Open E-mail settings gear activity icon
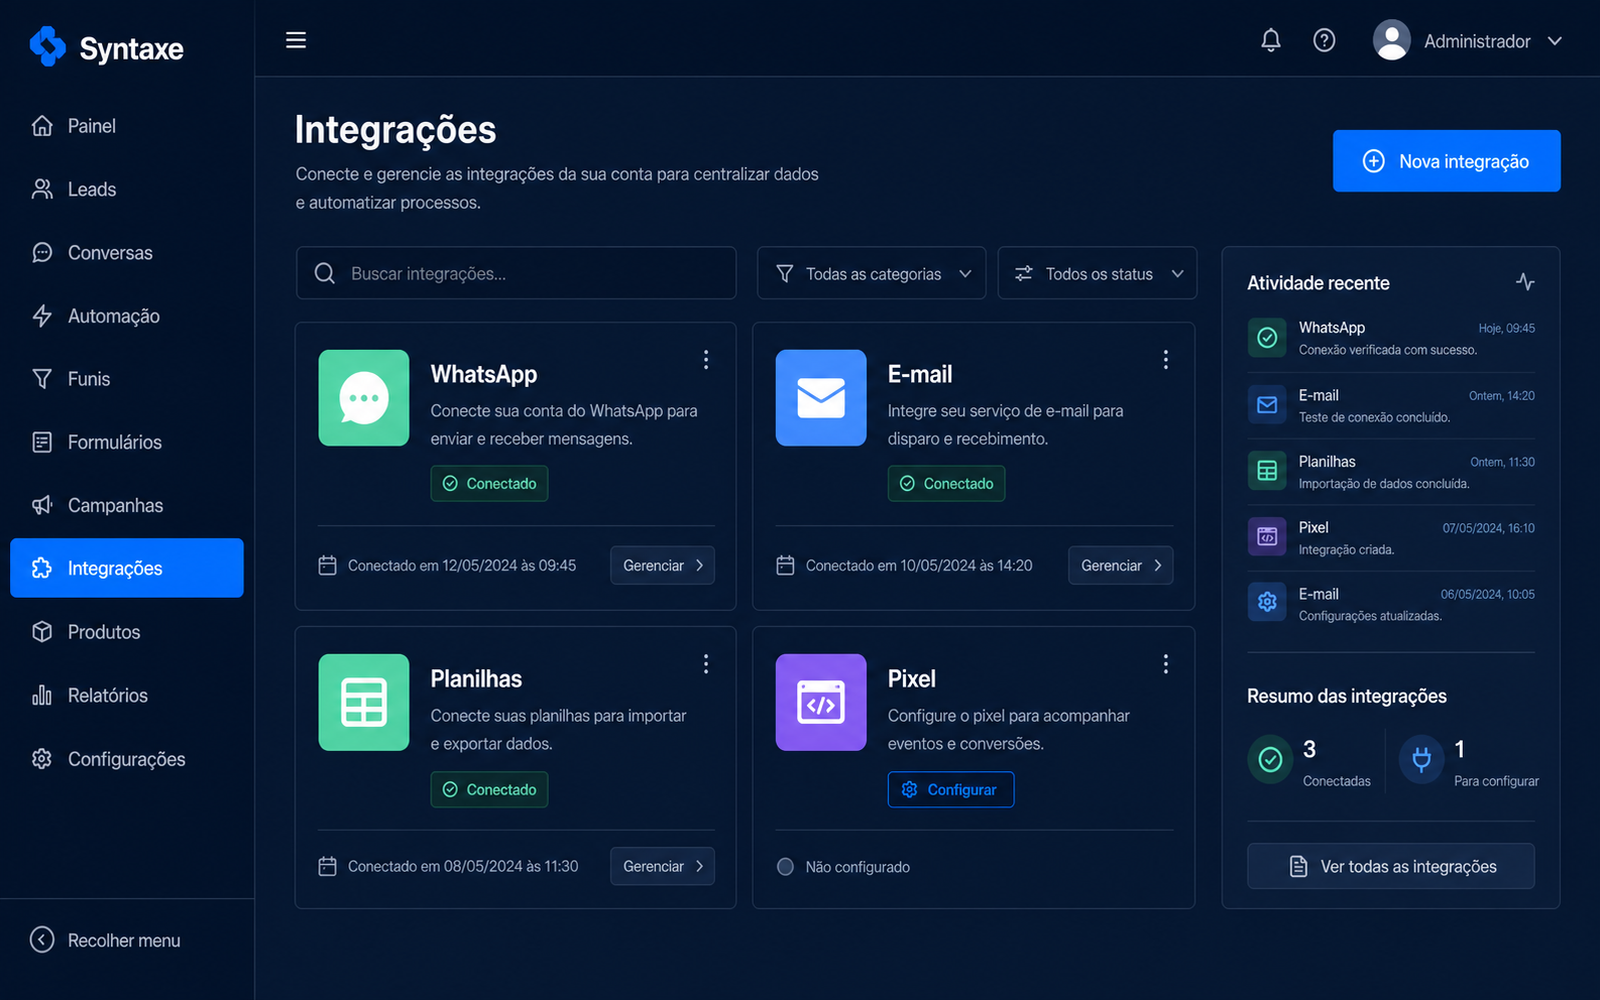 (x=1267, y=602)
